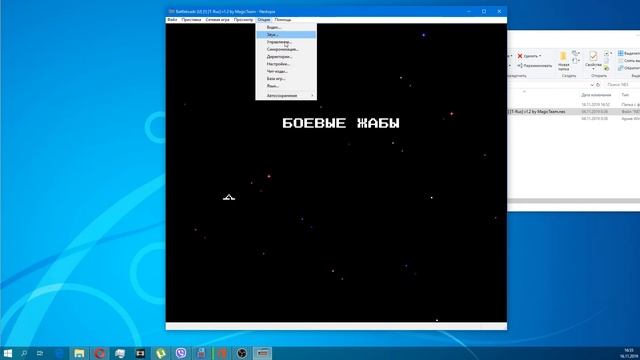640x360 pixels.
Task: Click Переименовать in the Explorer ribbon
Action: (534, 66)
